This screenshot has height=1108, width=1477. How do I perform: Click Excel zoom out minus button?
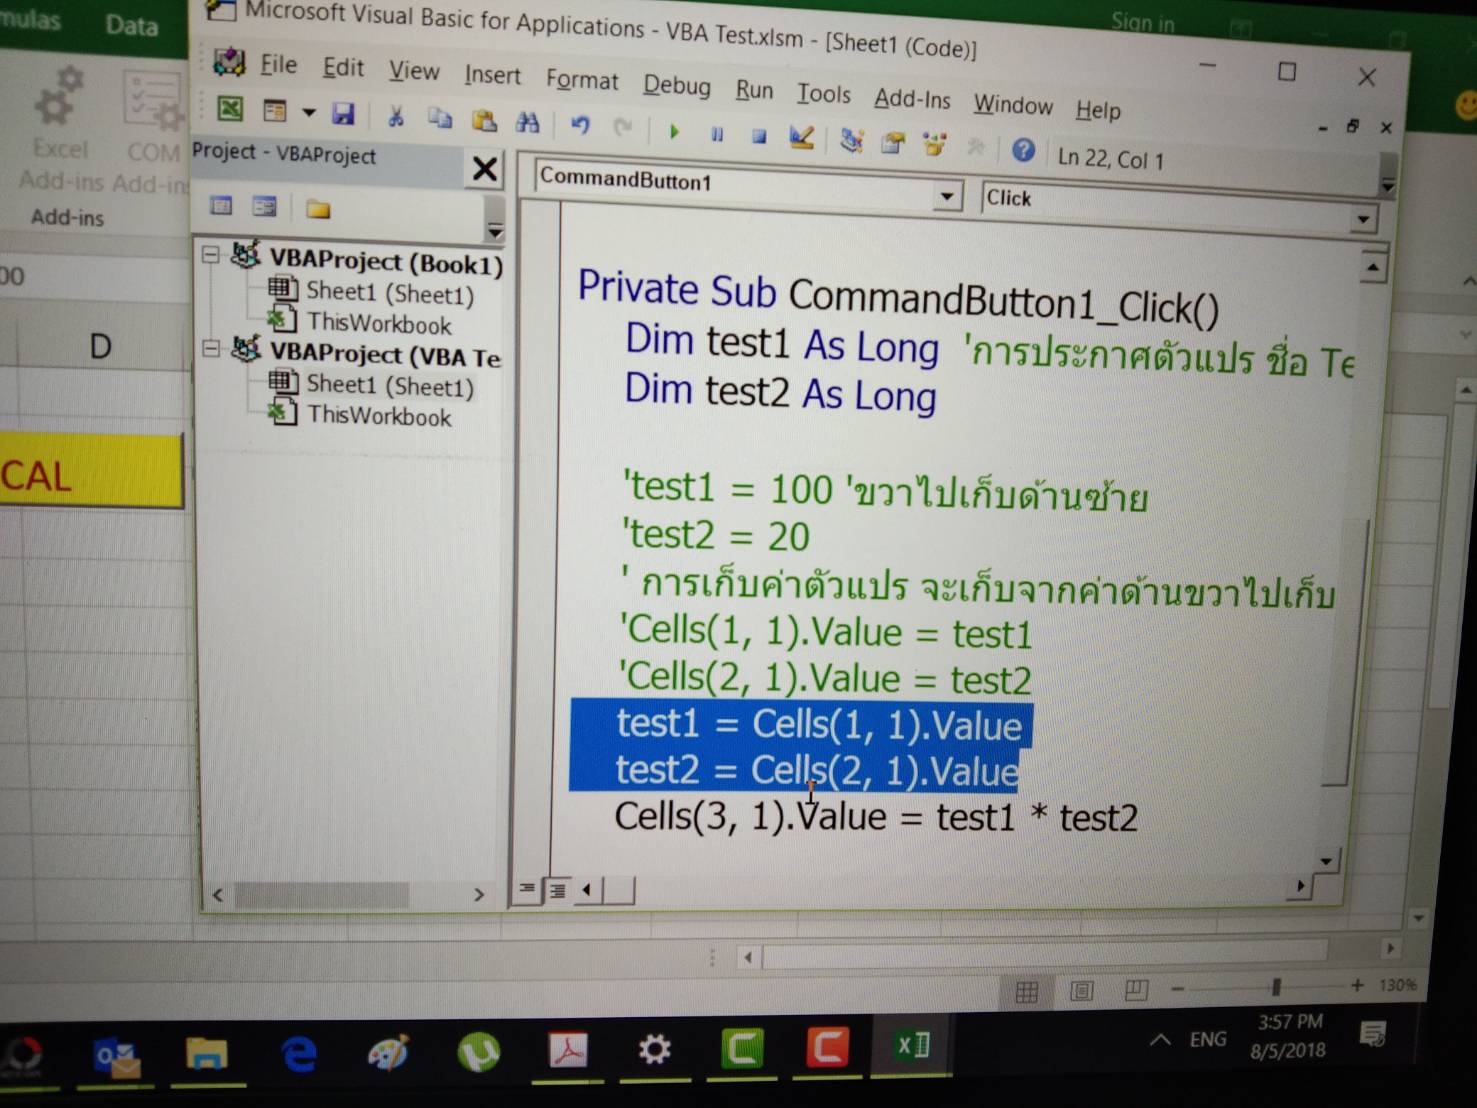click(1178, 988)
